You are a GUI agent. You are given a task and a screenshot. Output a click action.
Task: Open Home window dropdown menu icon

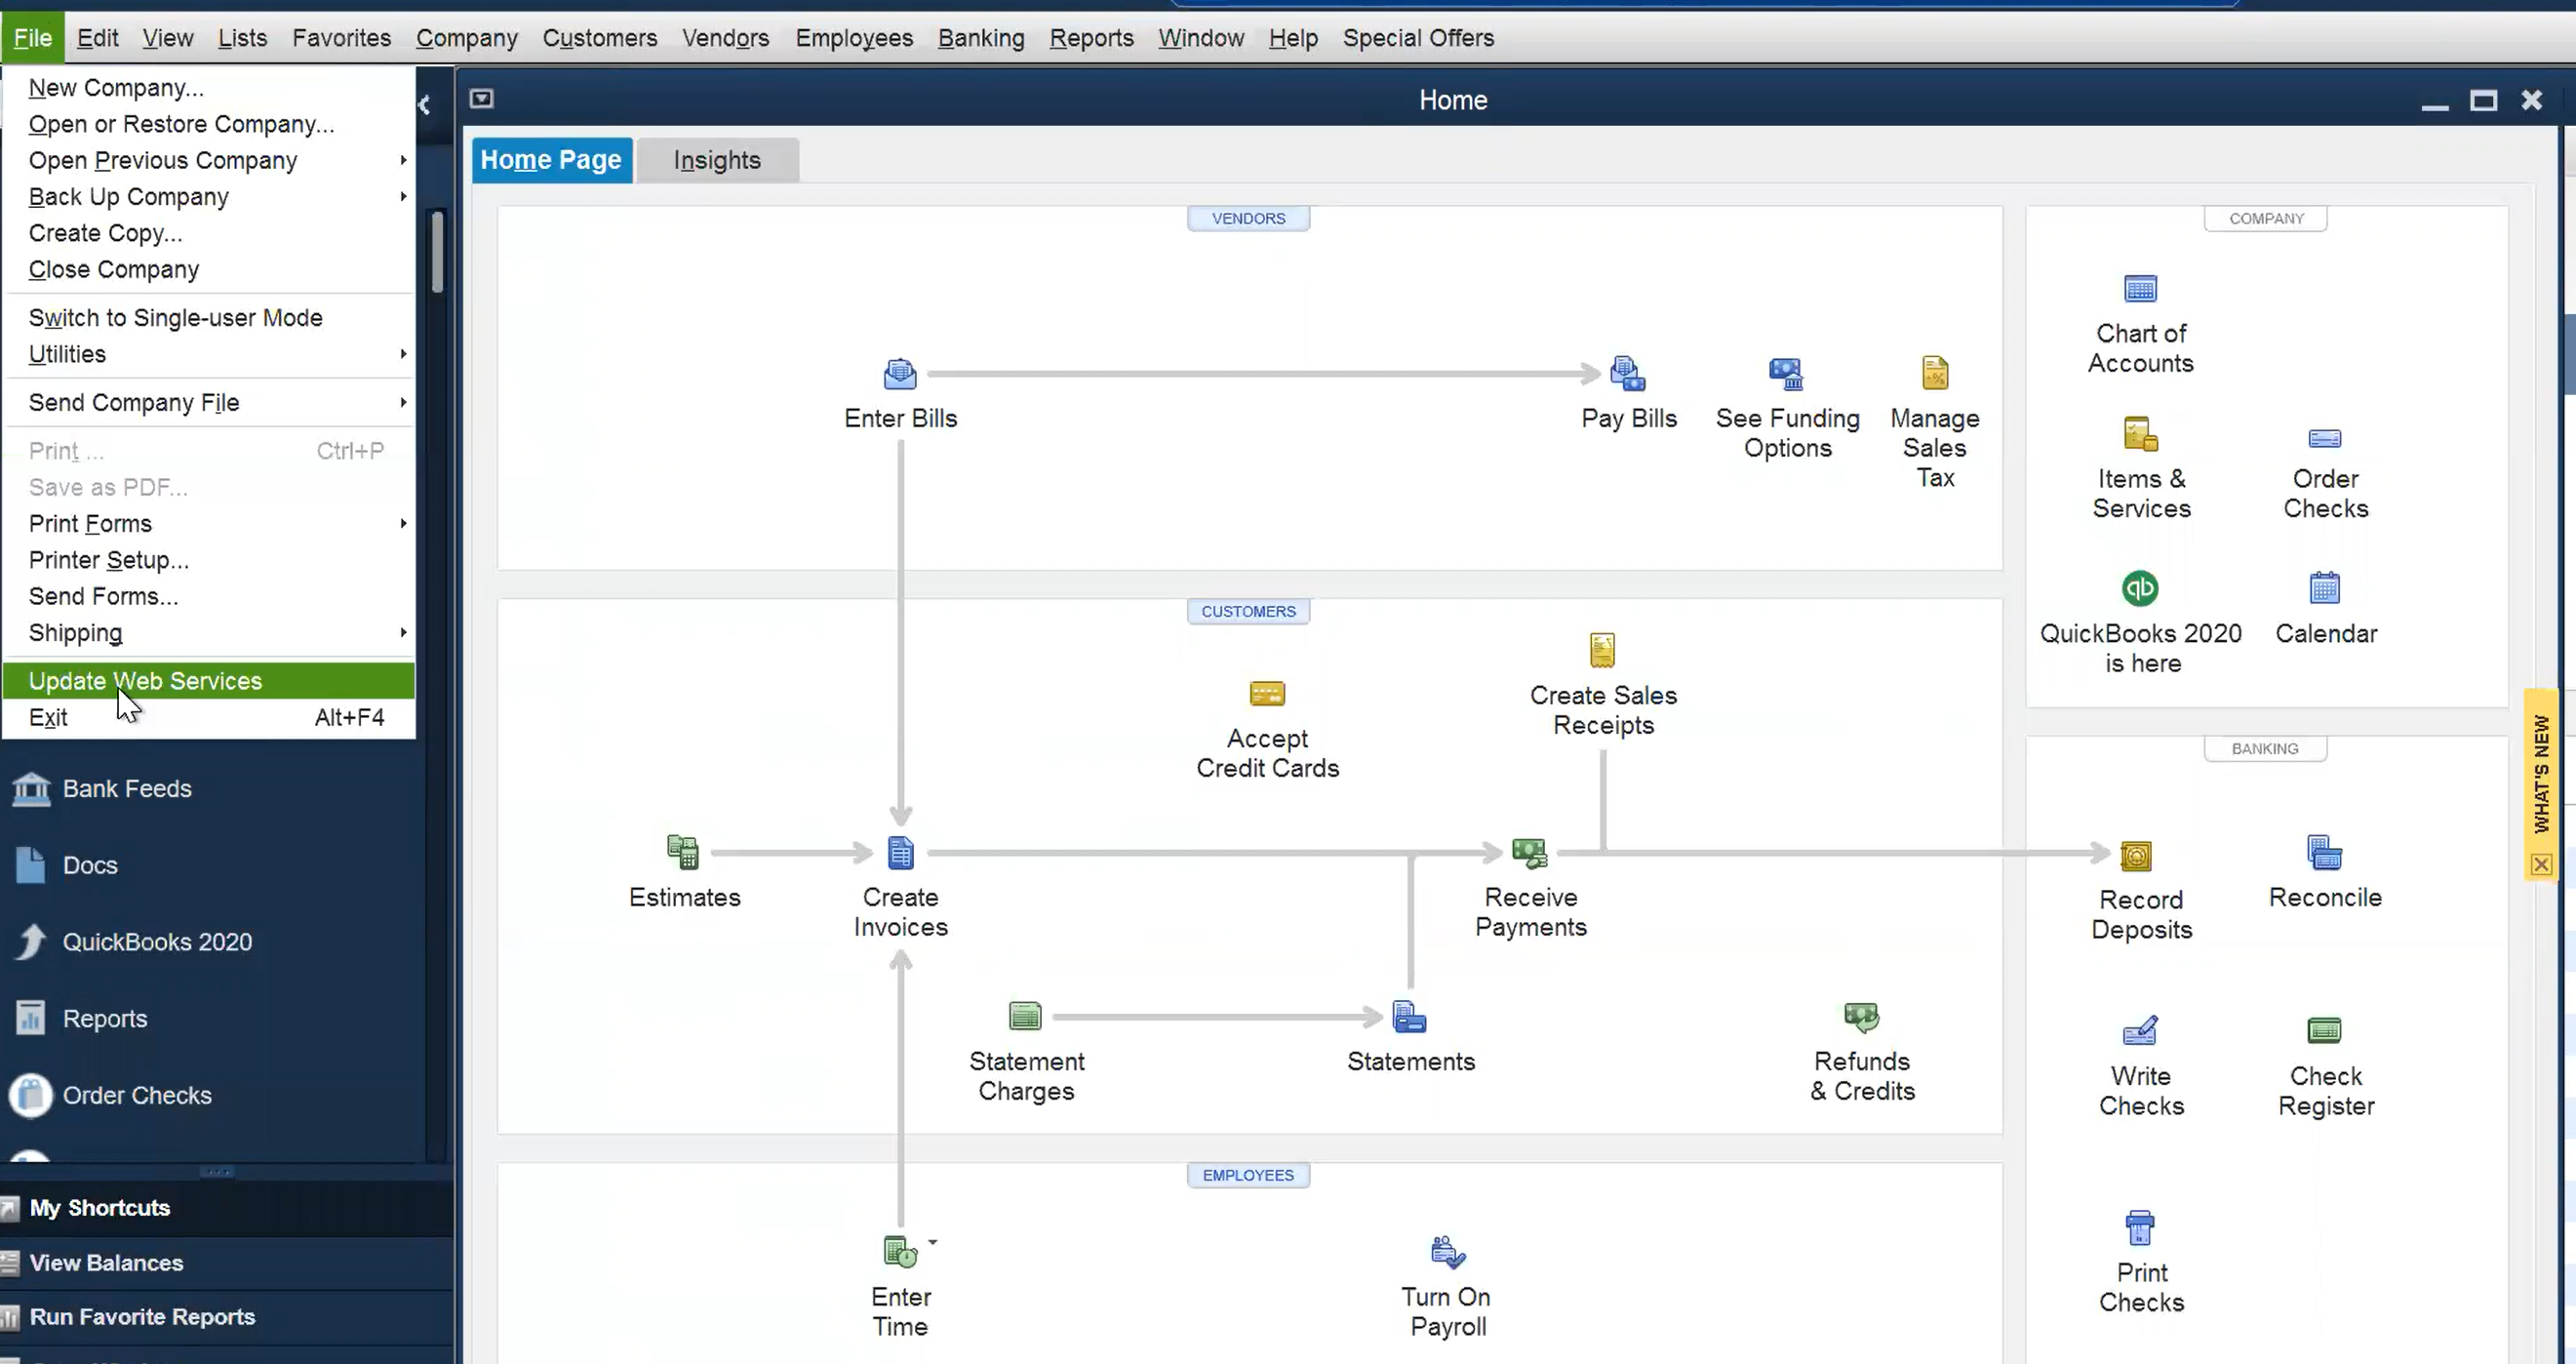[482, 98]
